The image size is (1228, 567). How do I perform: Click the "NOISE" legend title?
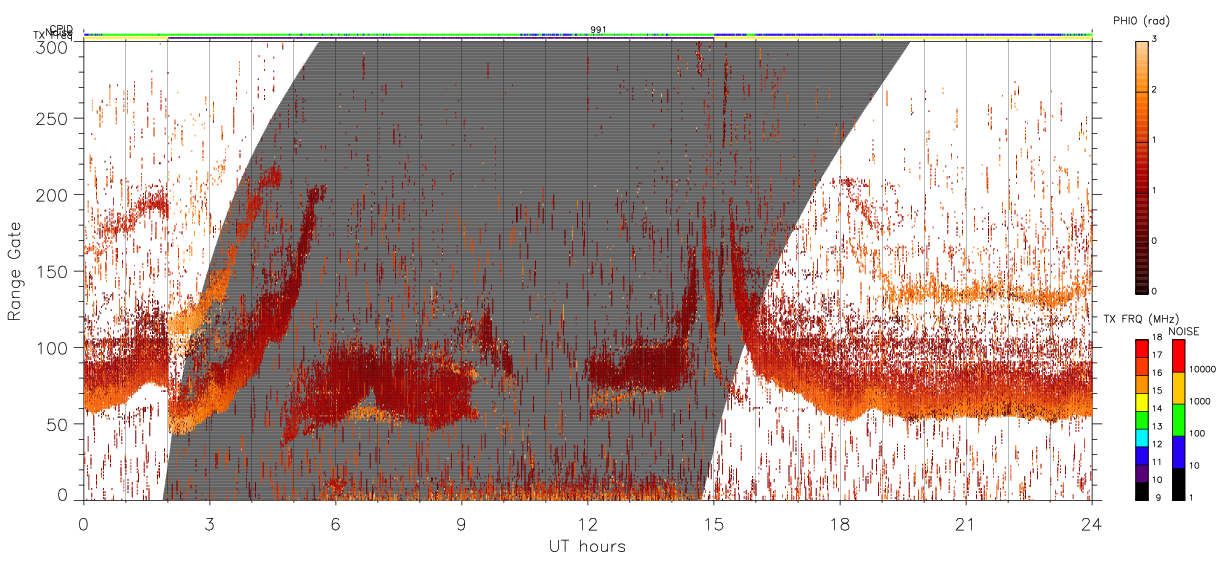coord(1184,331)
